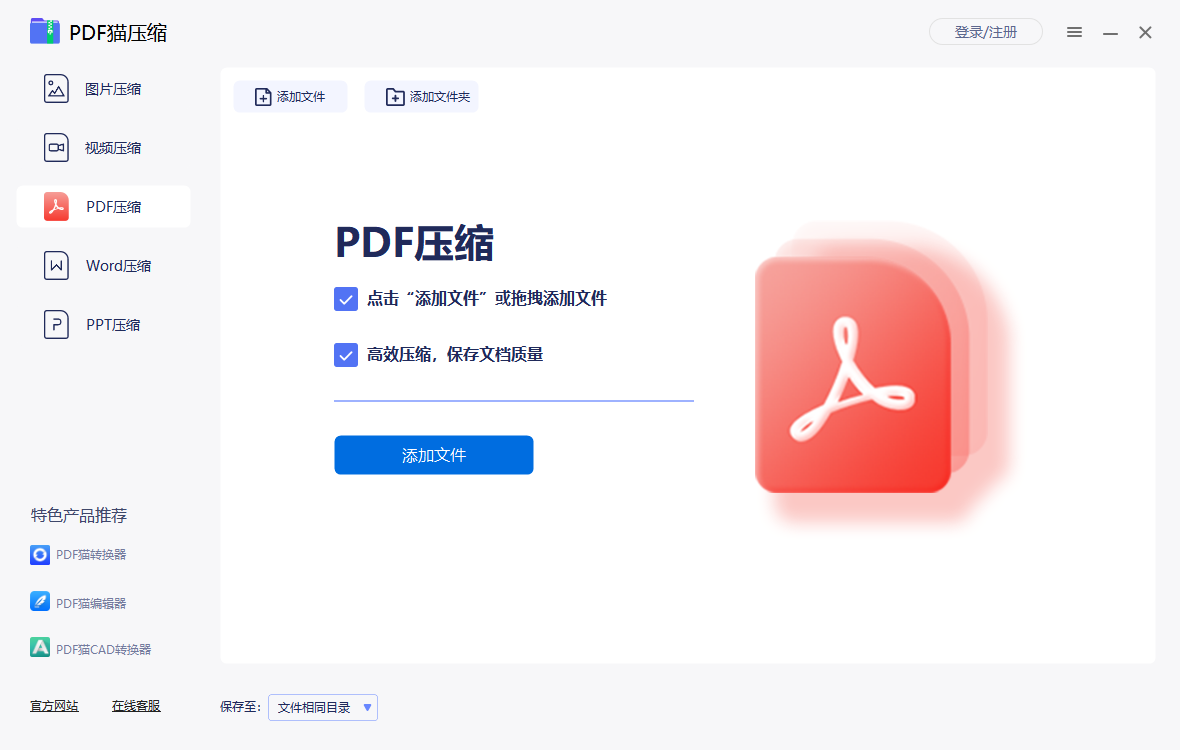Click the blue 添加文件 button

pyautogui.click(x=433, y=455)
